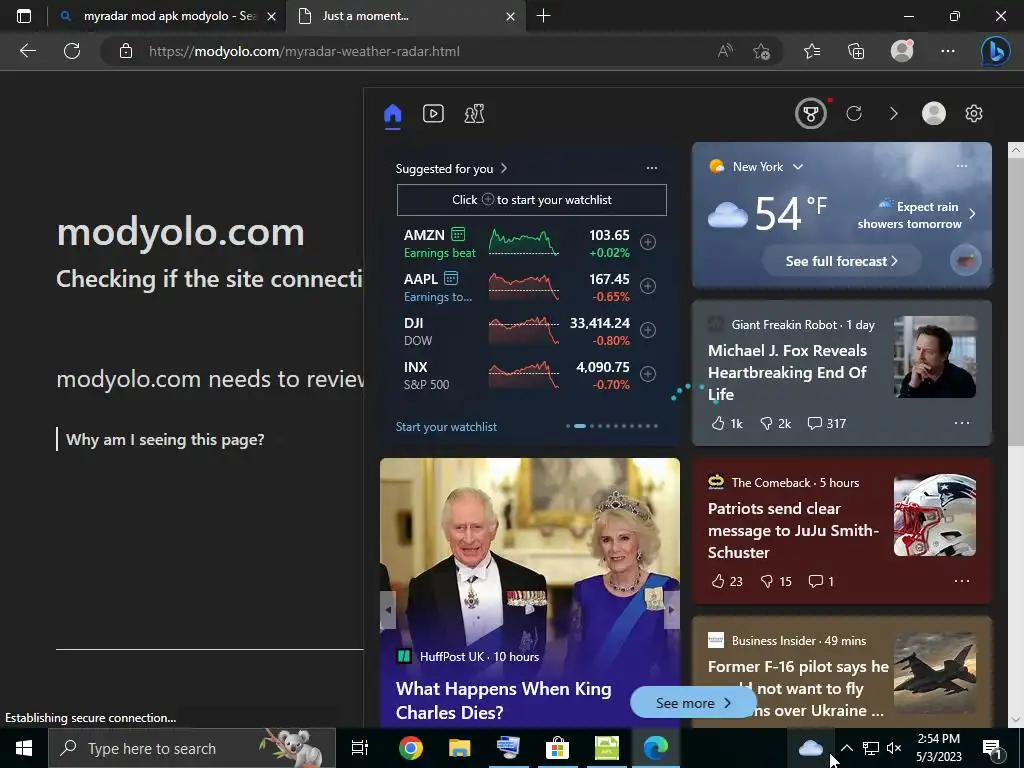Open the Bing sidebar button
This screenshot has width=1024, height=768.
(996, 51)
